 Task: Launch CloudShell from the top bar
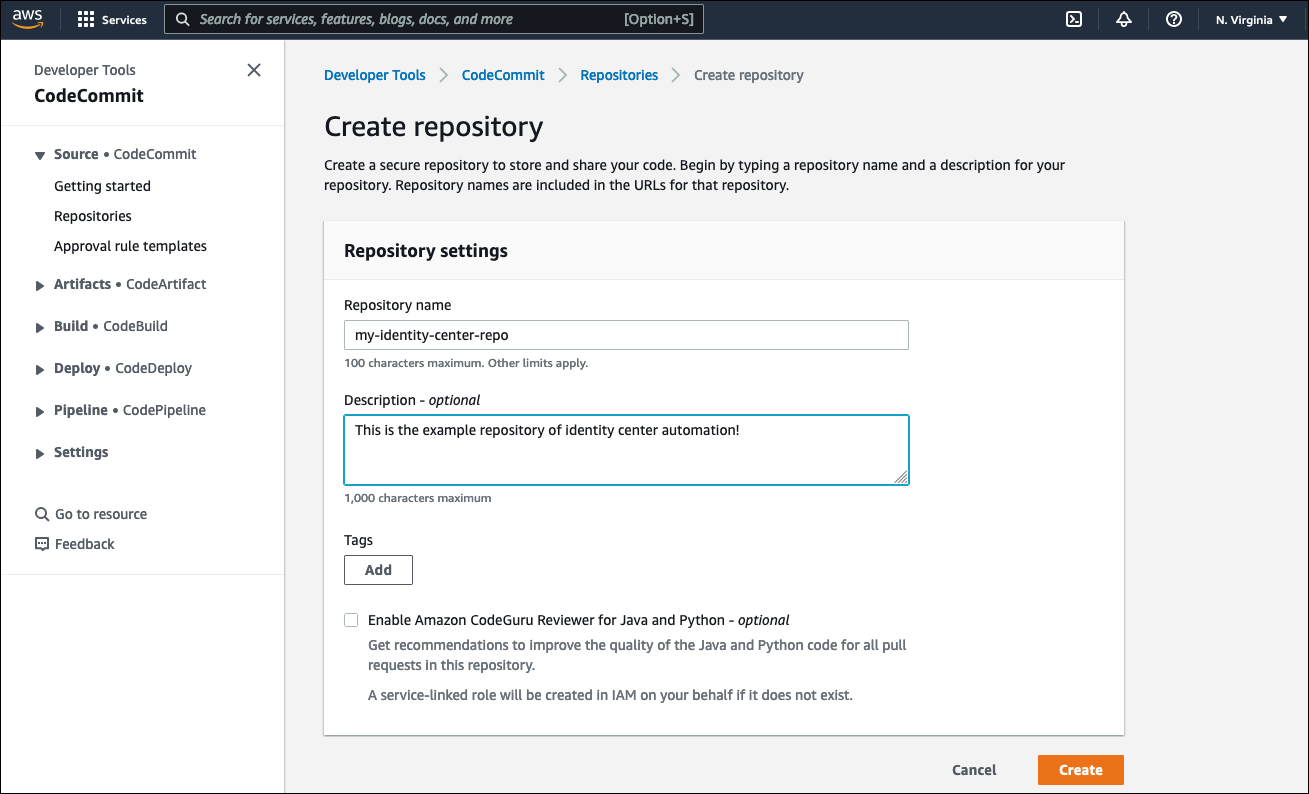click(x=1074, y=19)
